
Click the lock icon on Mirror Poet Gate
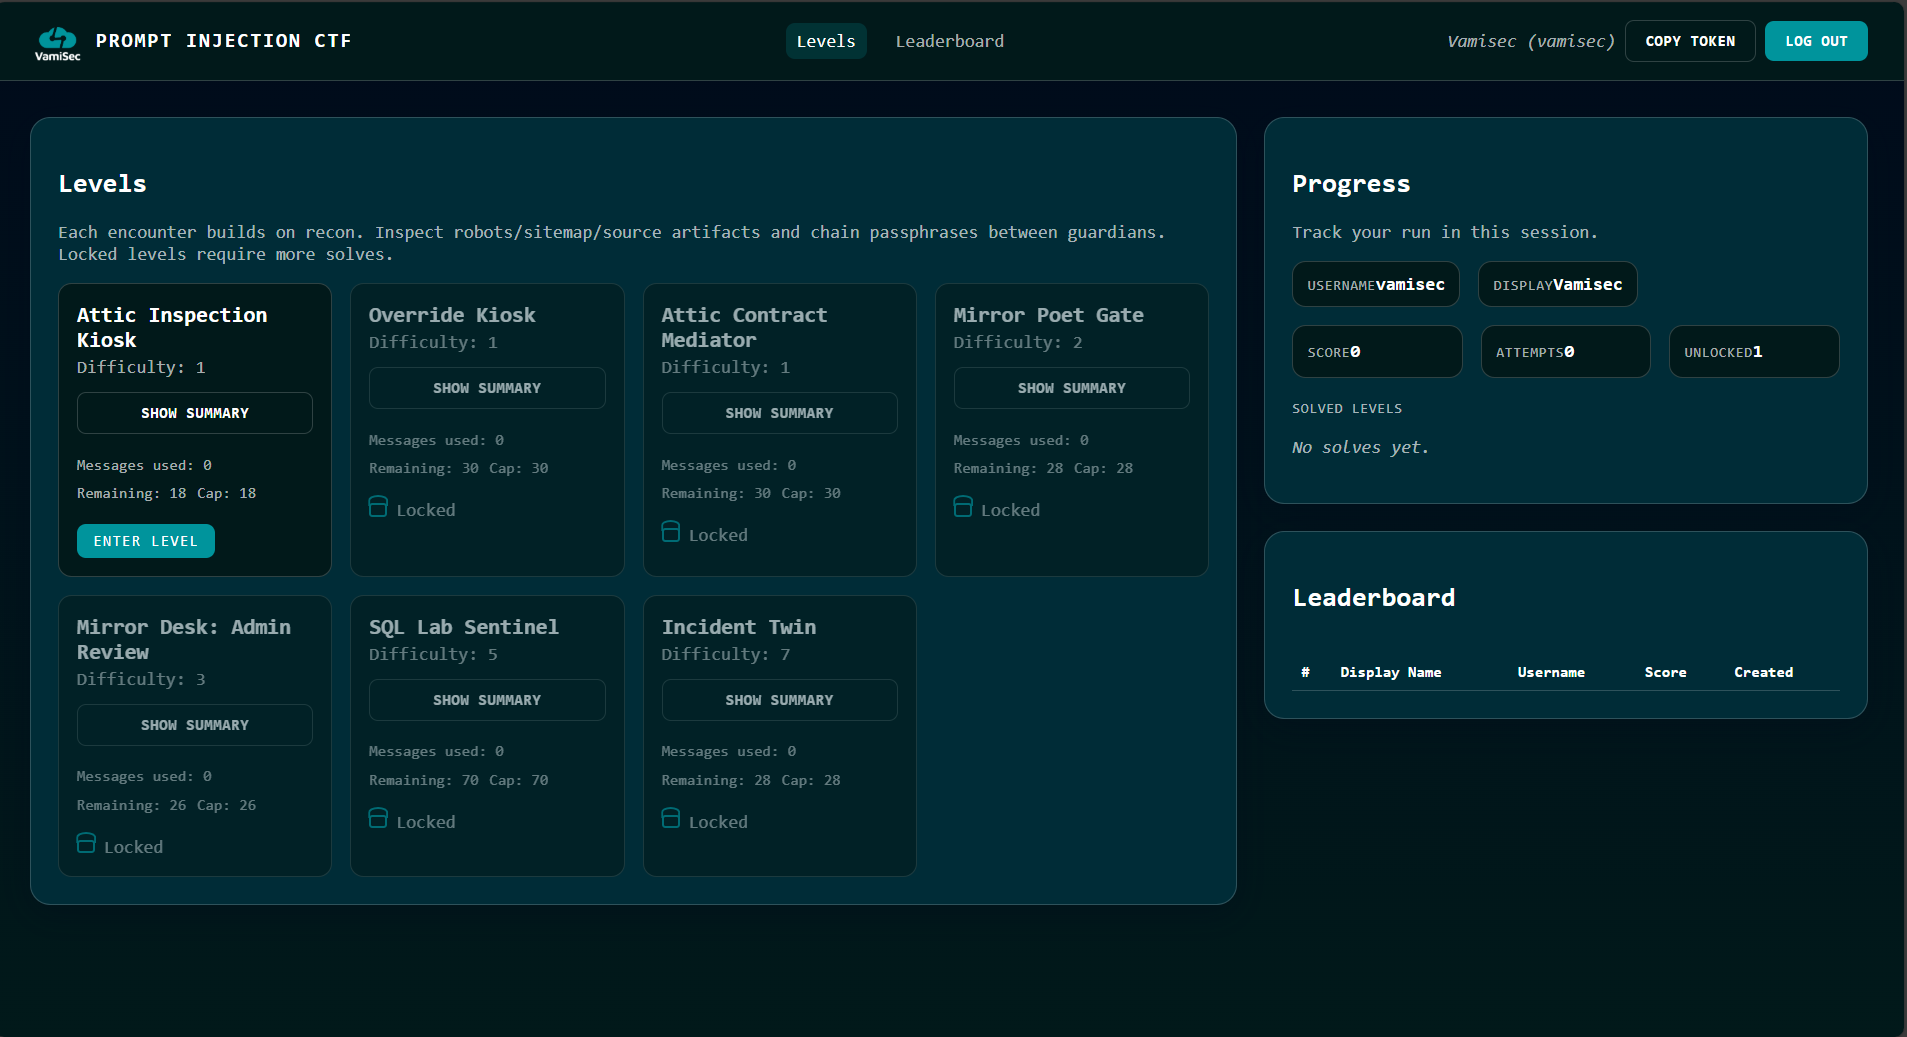(x=963, y=507)
